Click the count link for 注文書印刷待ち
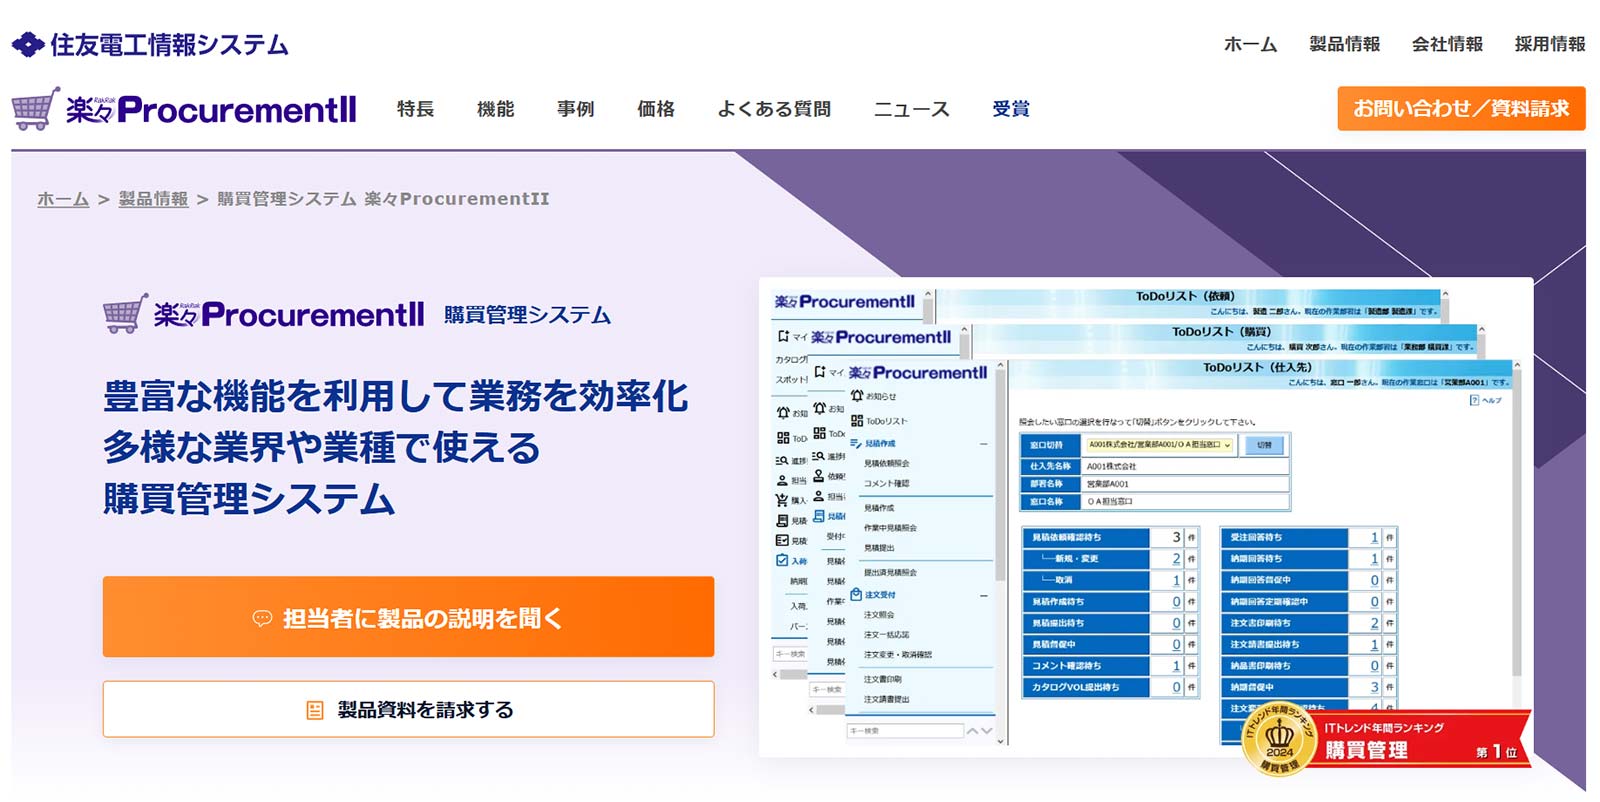This screenshot has height=802, width=1600. click(1374, 623)
